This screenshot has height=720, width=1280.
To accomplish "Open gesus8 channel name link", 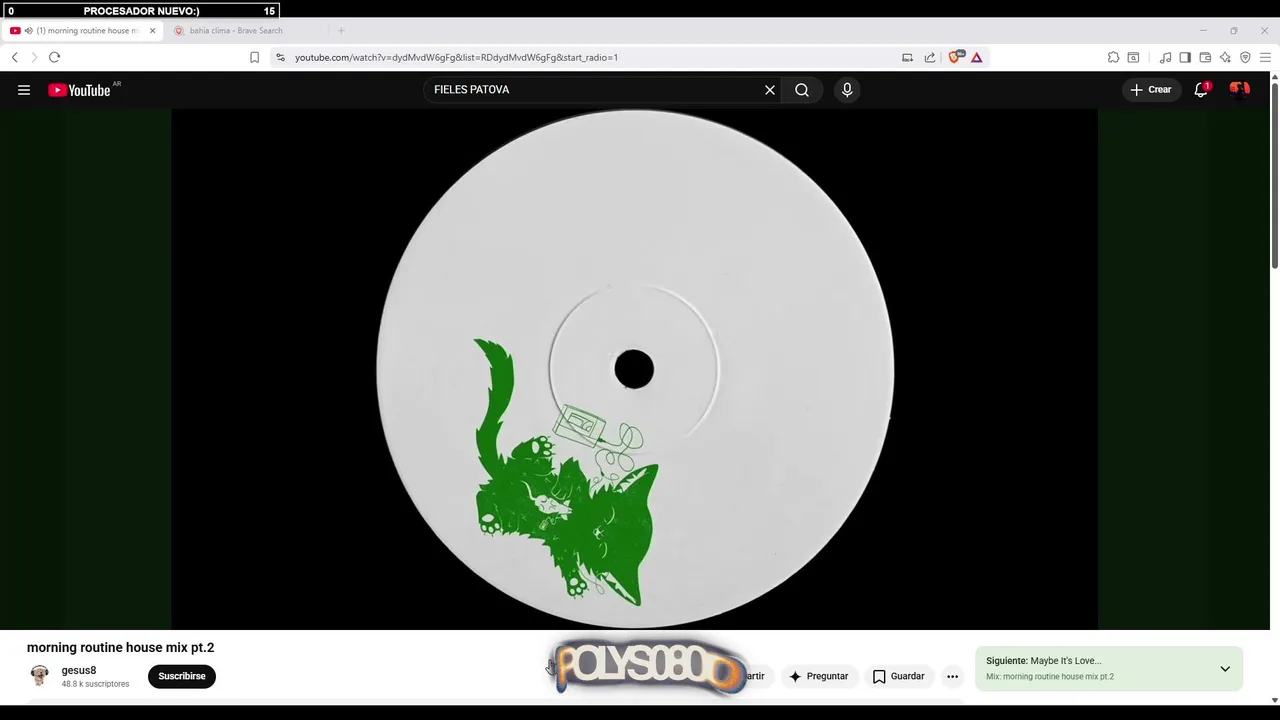I will (79, 671).
